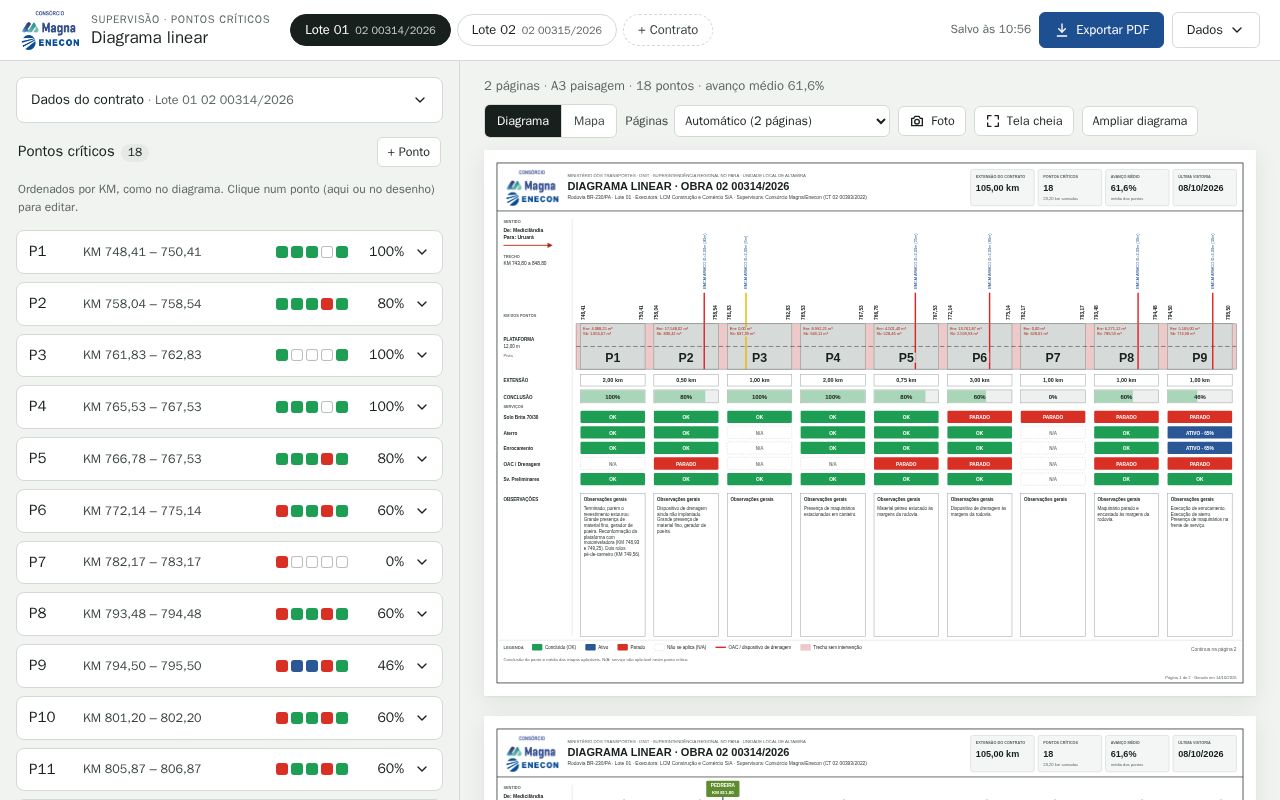Expand the Dados do contrato panel
This screenshot has height=800, width=1280.
click(x=229, y=100)
